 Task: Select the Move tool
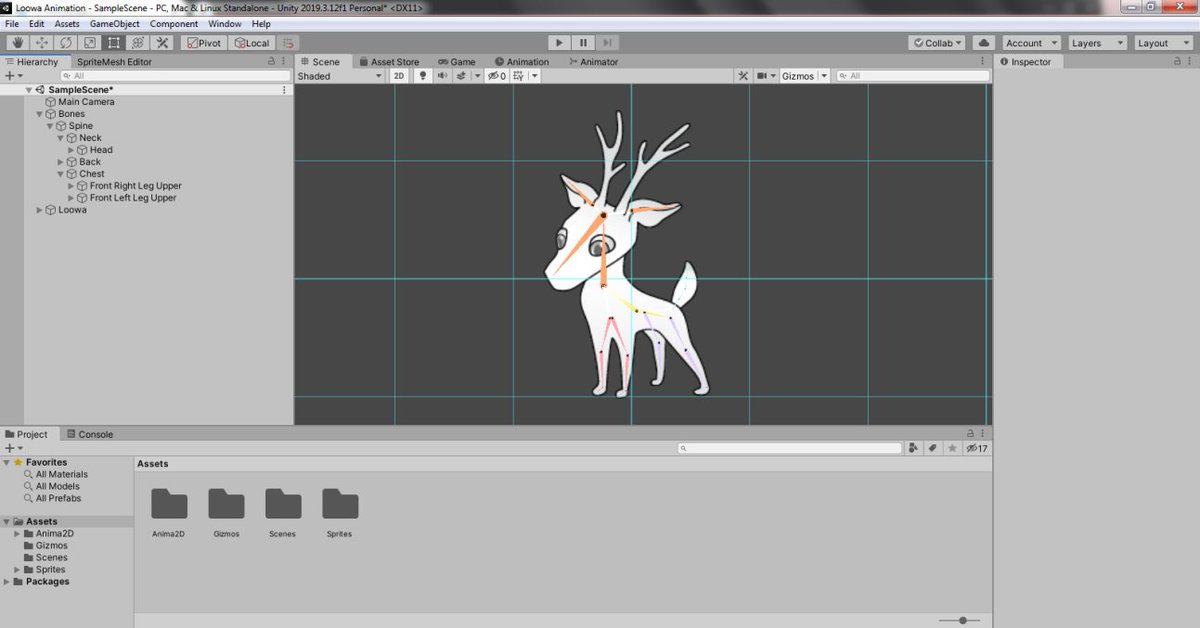click(x=42, y=43)
